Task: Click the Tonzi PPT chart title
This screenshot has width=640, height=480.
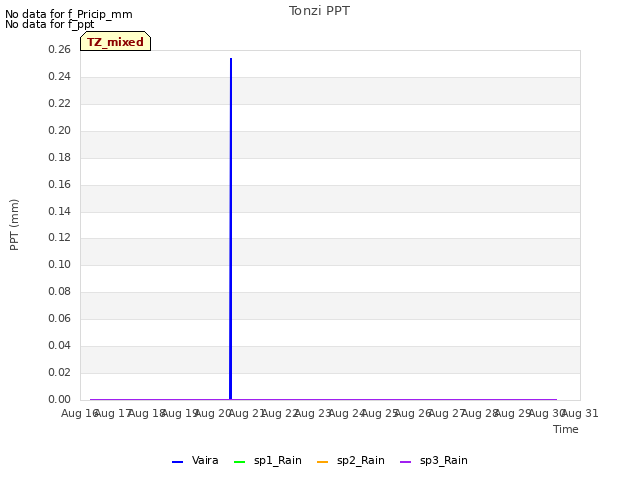Action: click(x=319, y=11)
